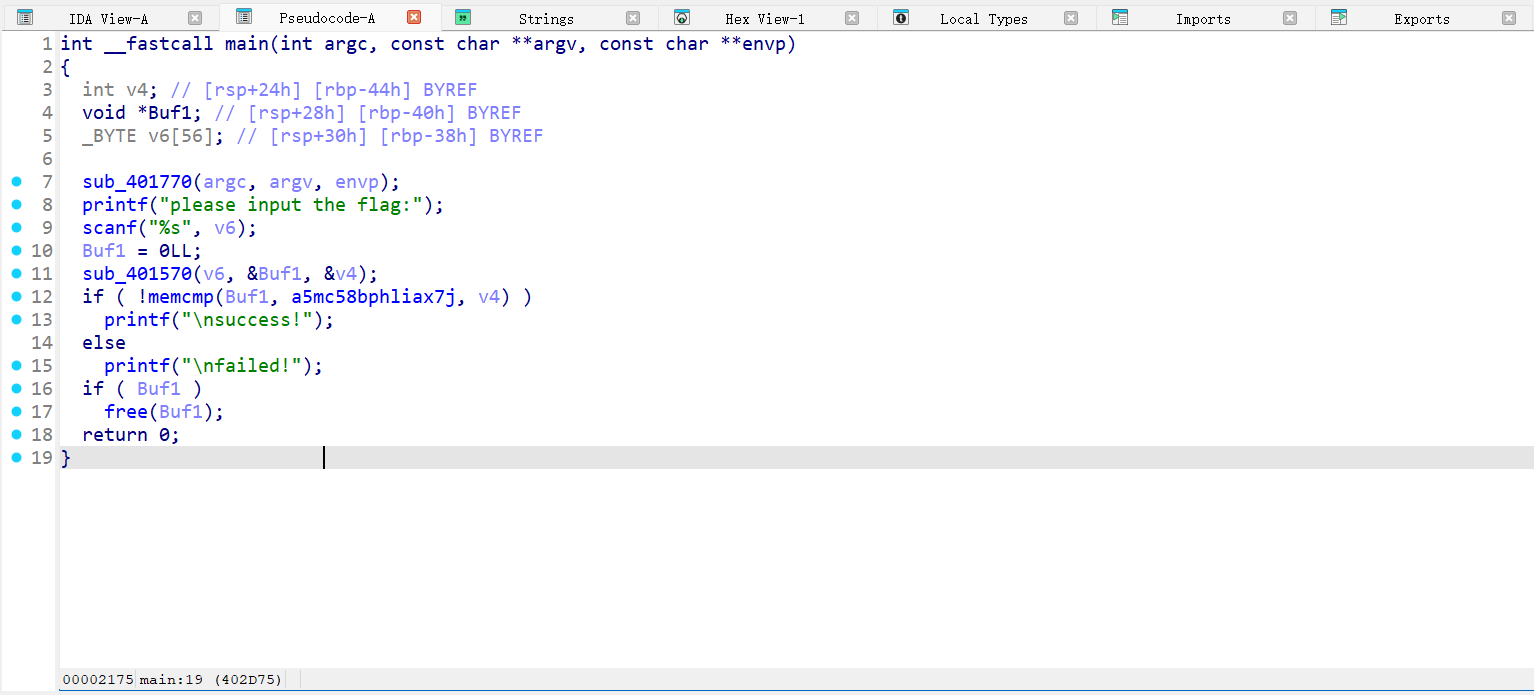Click the status bar address 00002175
The height and width of the screenshot is (695, 1534).
coord(98,680)
